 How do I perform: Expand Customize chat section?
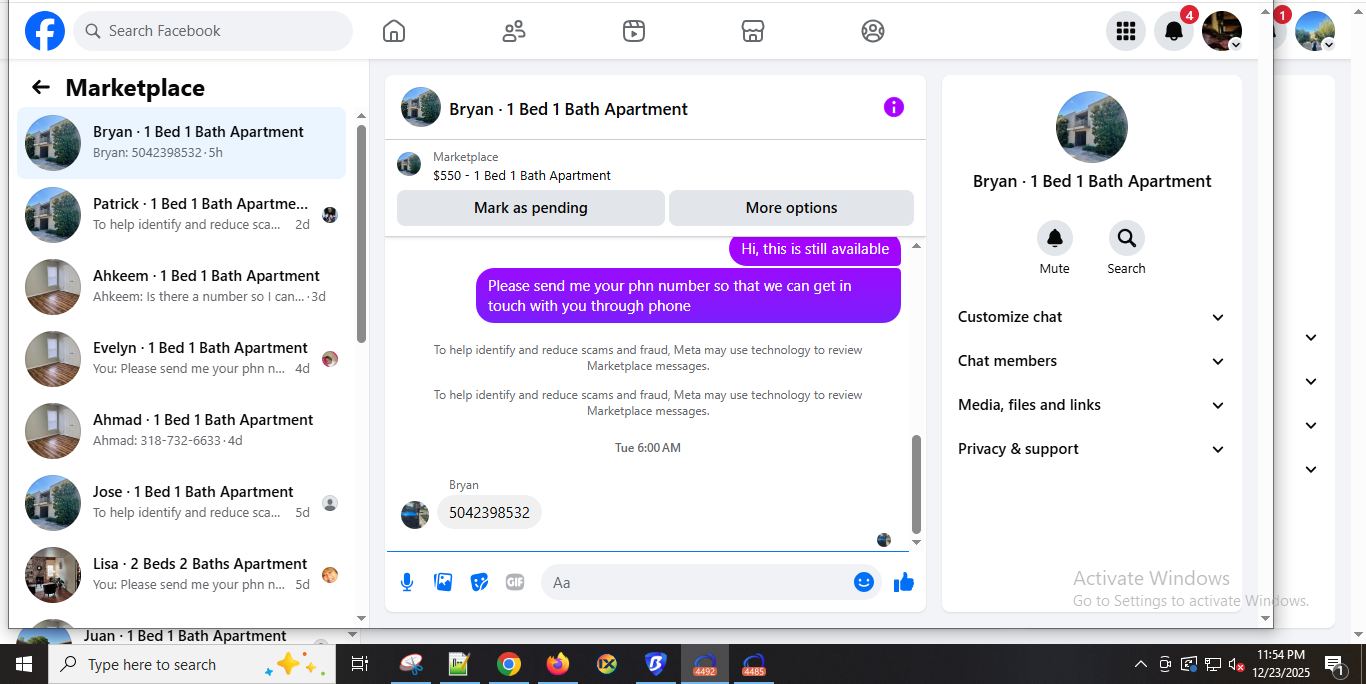[1091, 317]
